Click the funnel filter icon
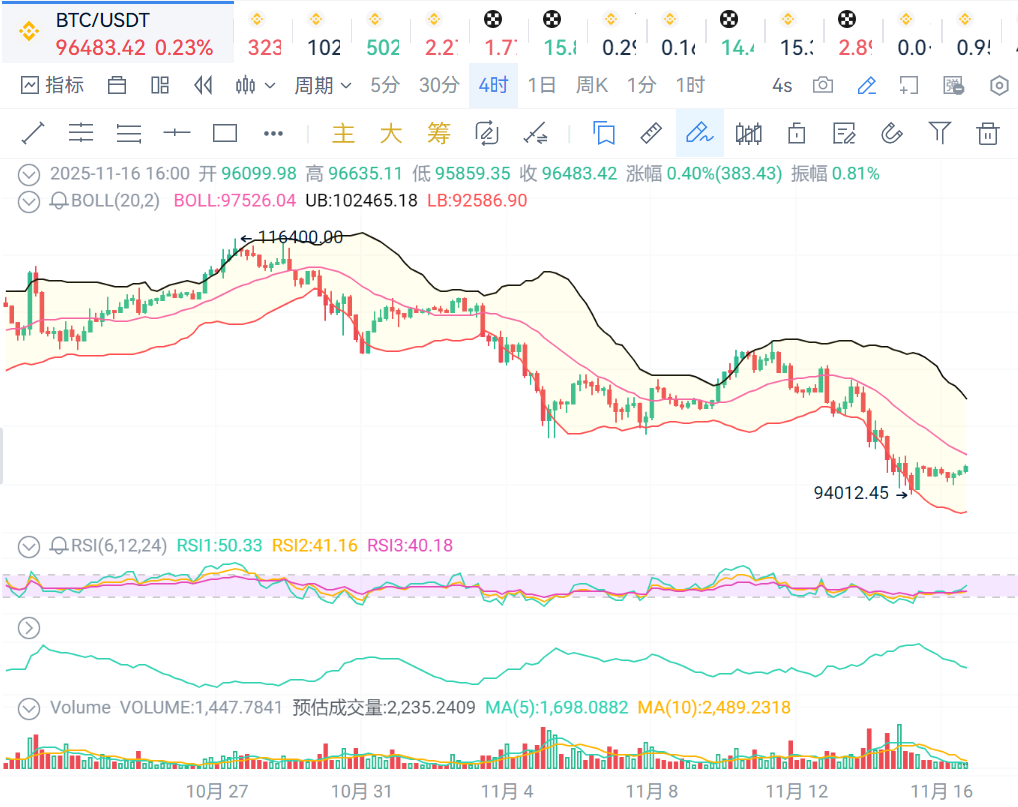 (939, 133)
